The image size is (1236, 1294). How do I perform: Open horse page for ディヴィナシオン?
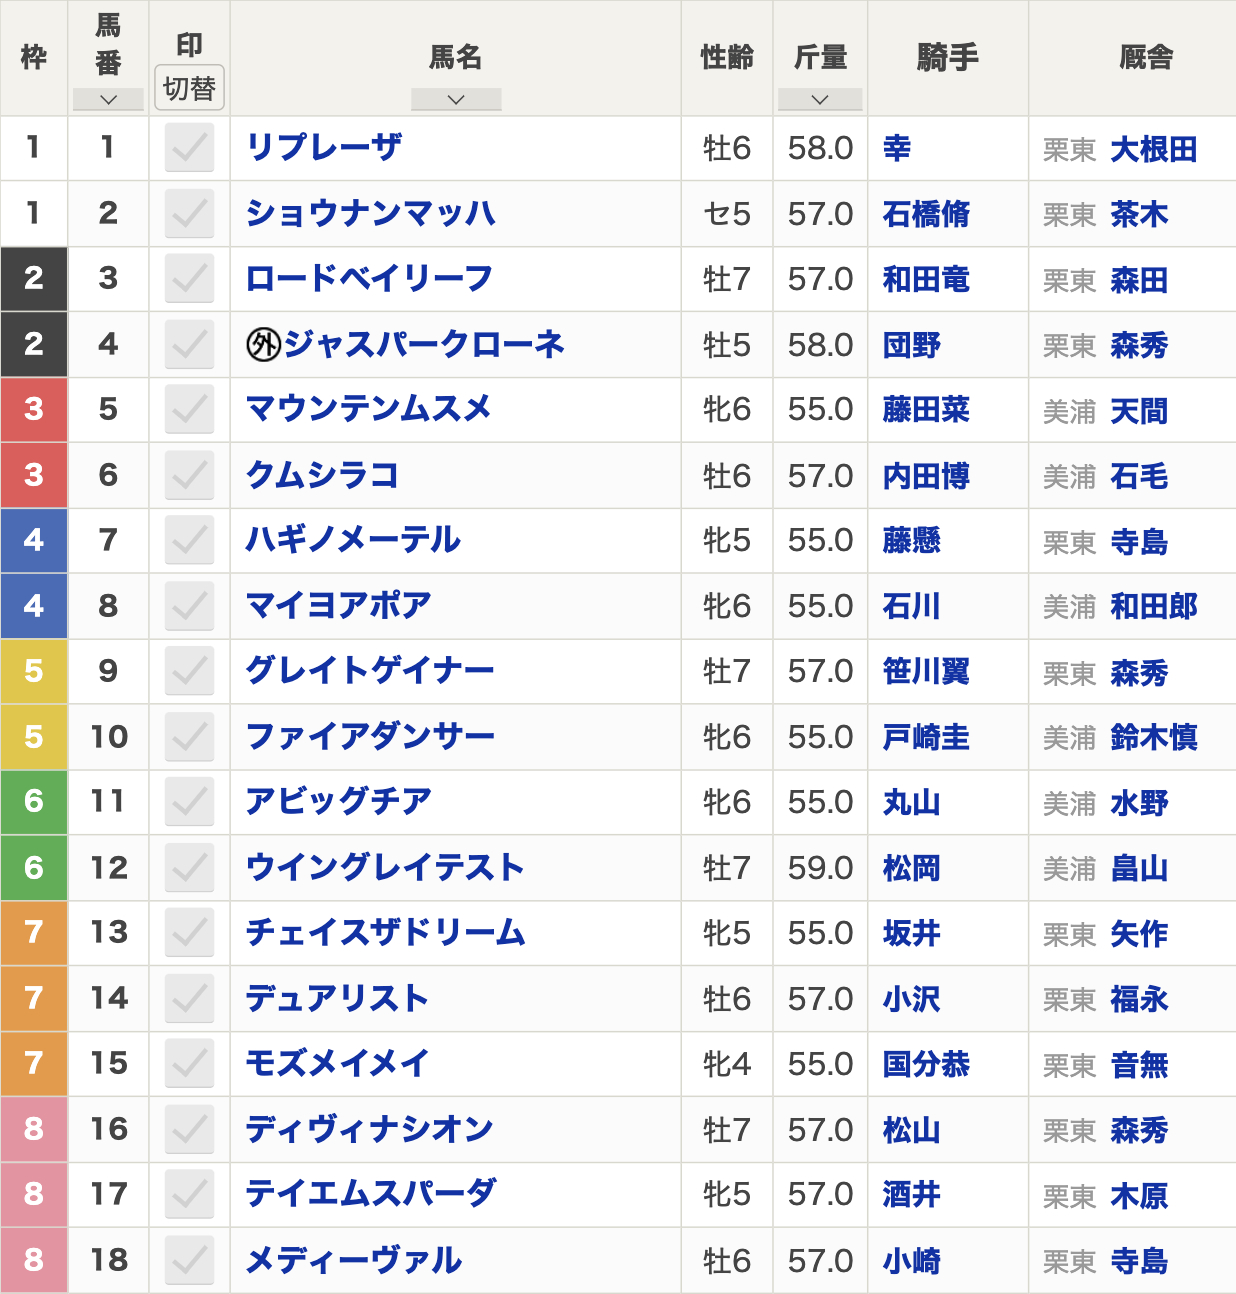pyautogui.click(x=370, y=1129)
